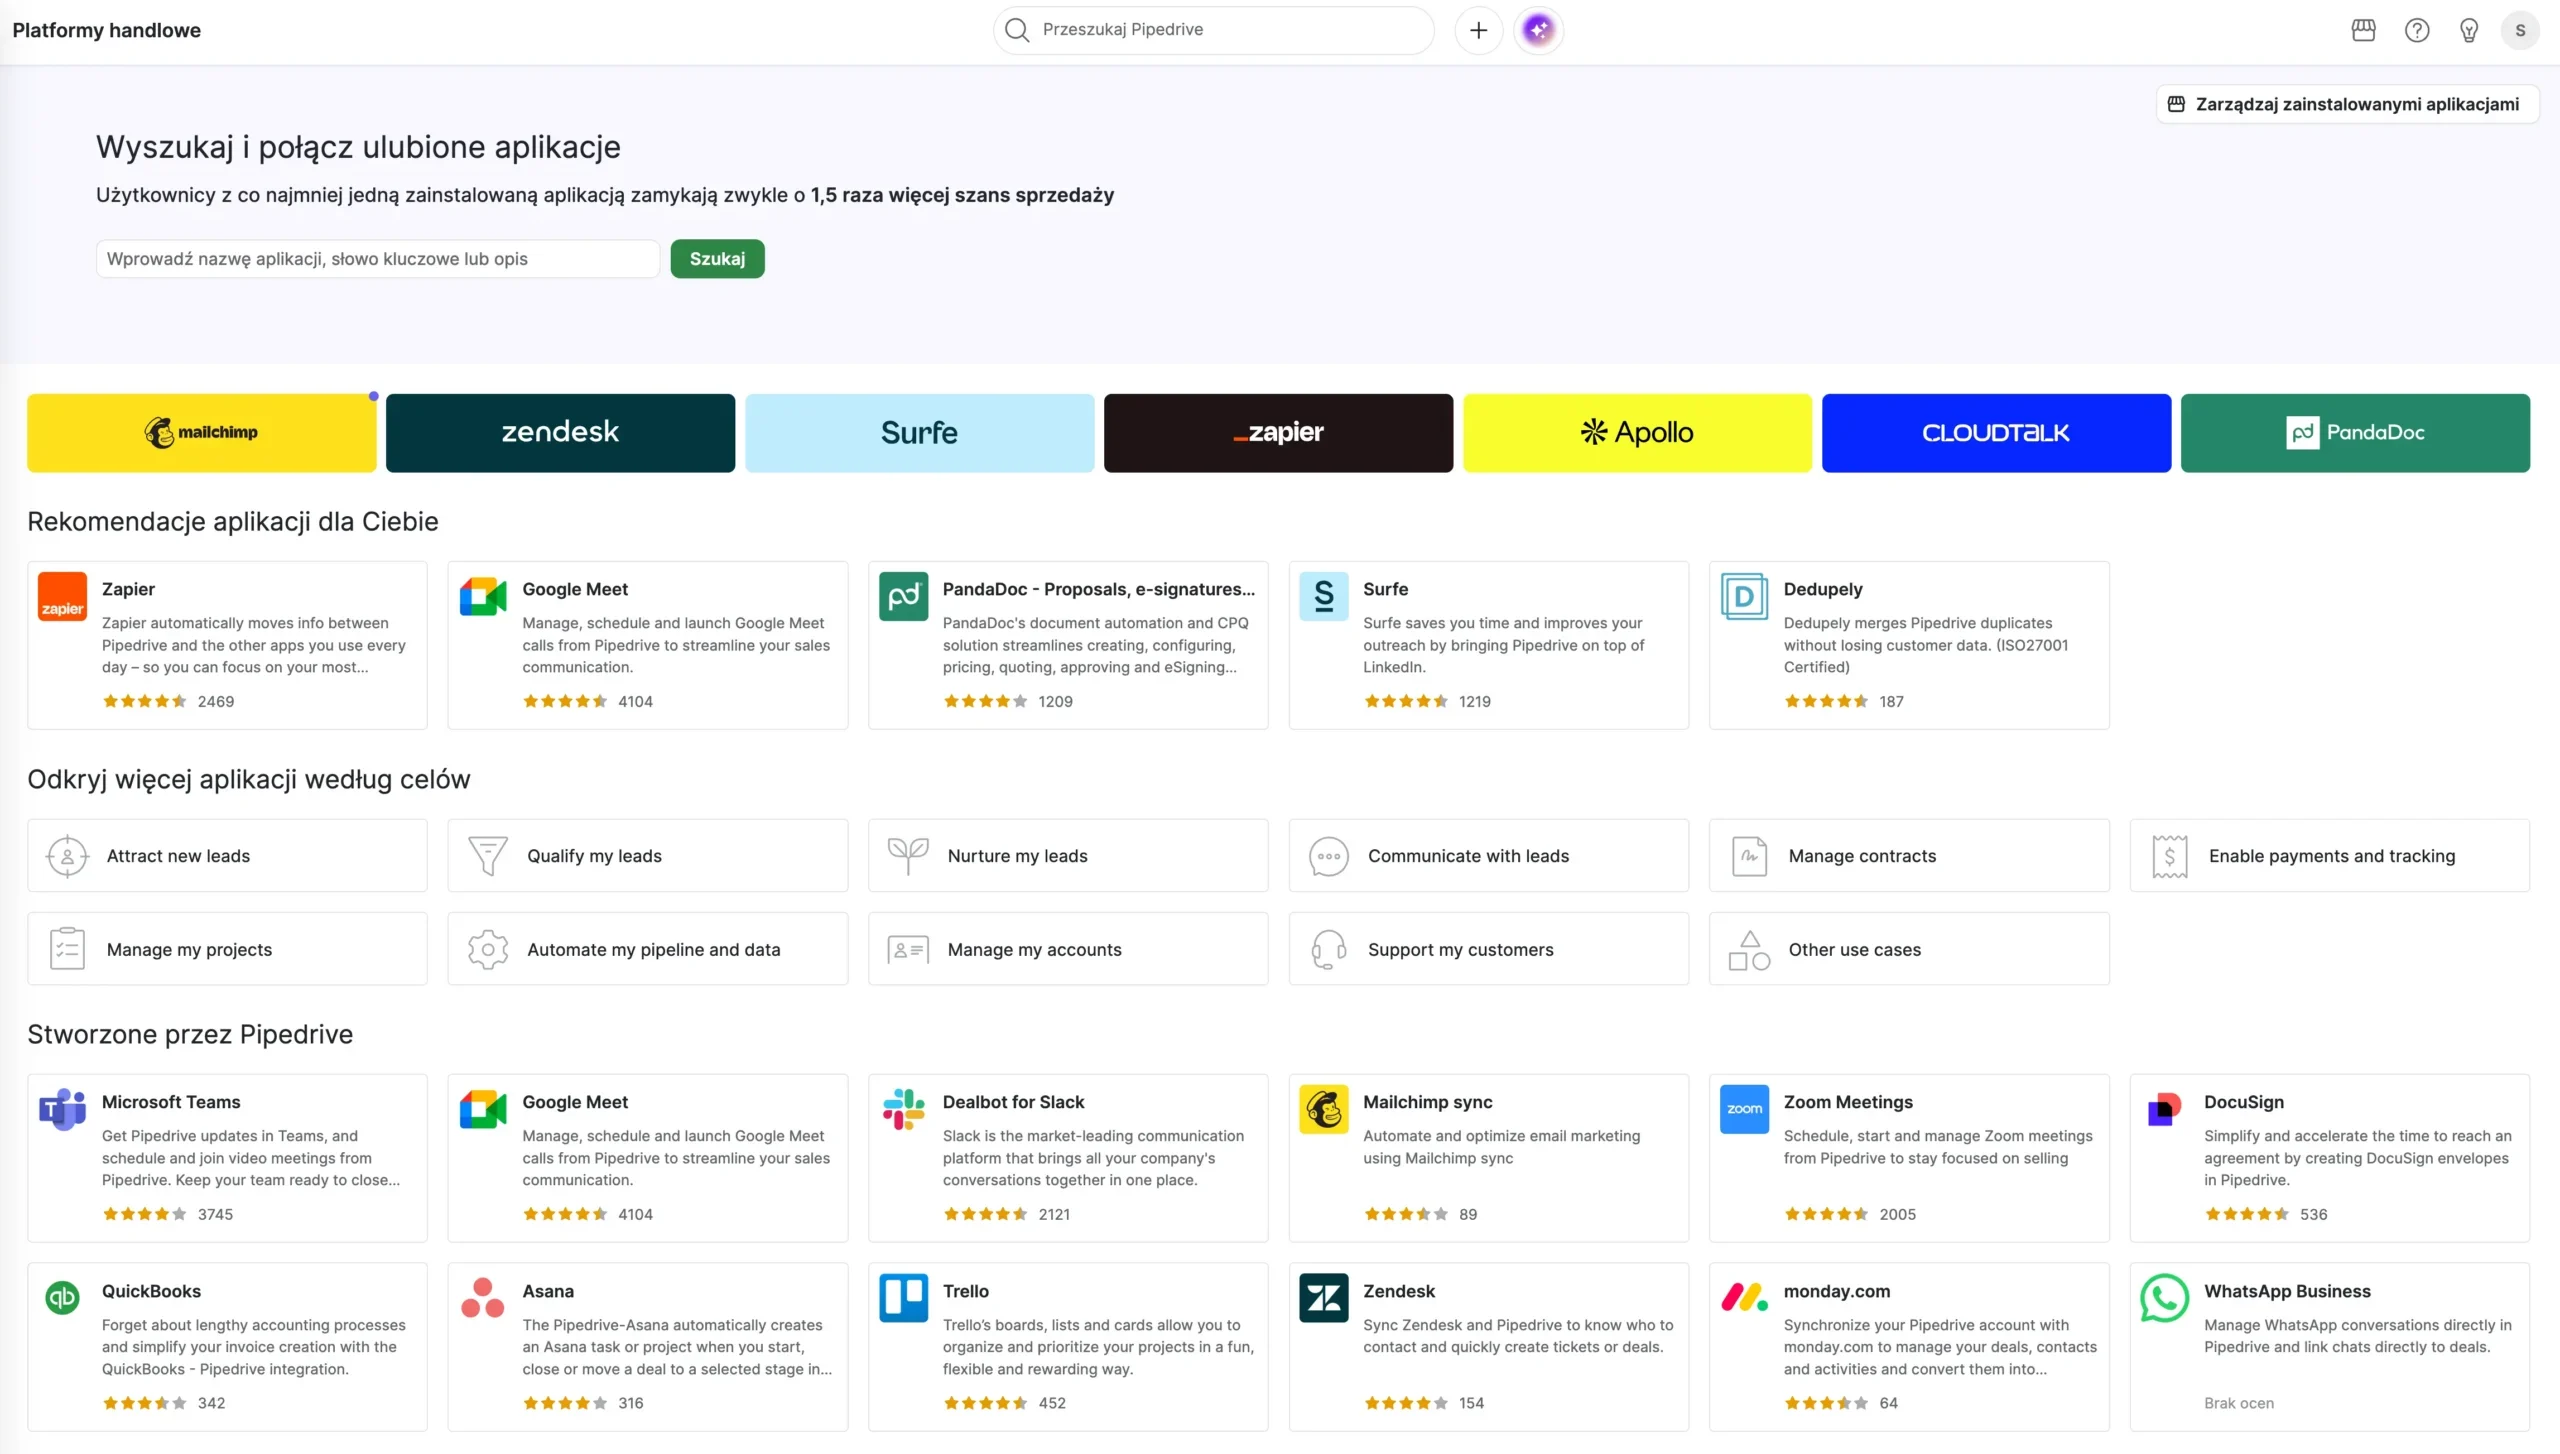
Task: Click the PandaDoc green app icon
Action: click(904, 597)
